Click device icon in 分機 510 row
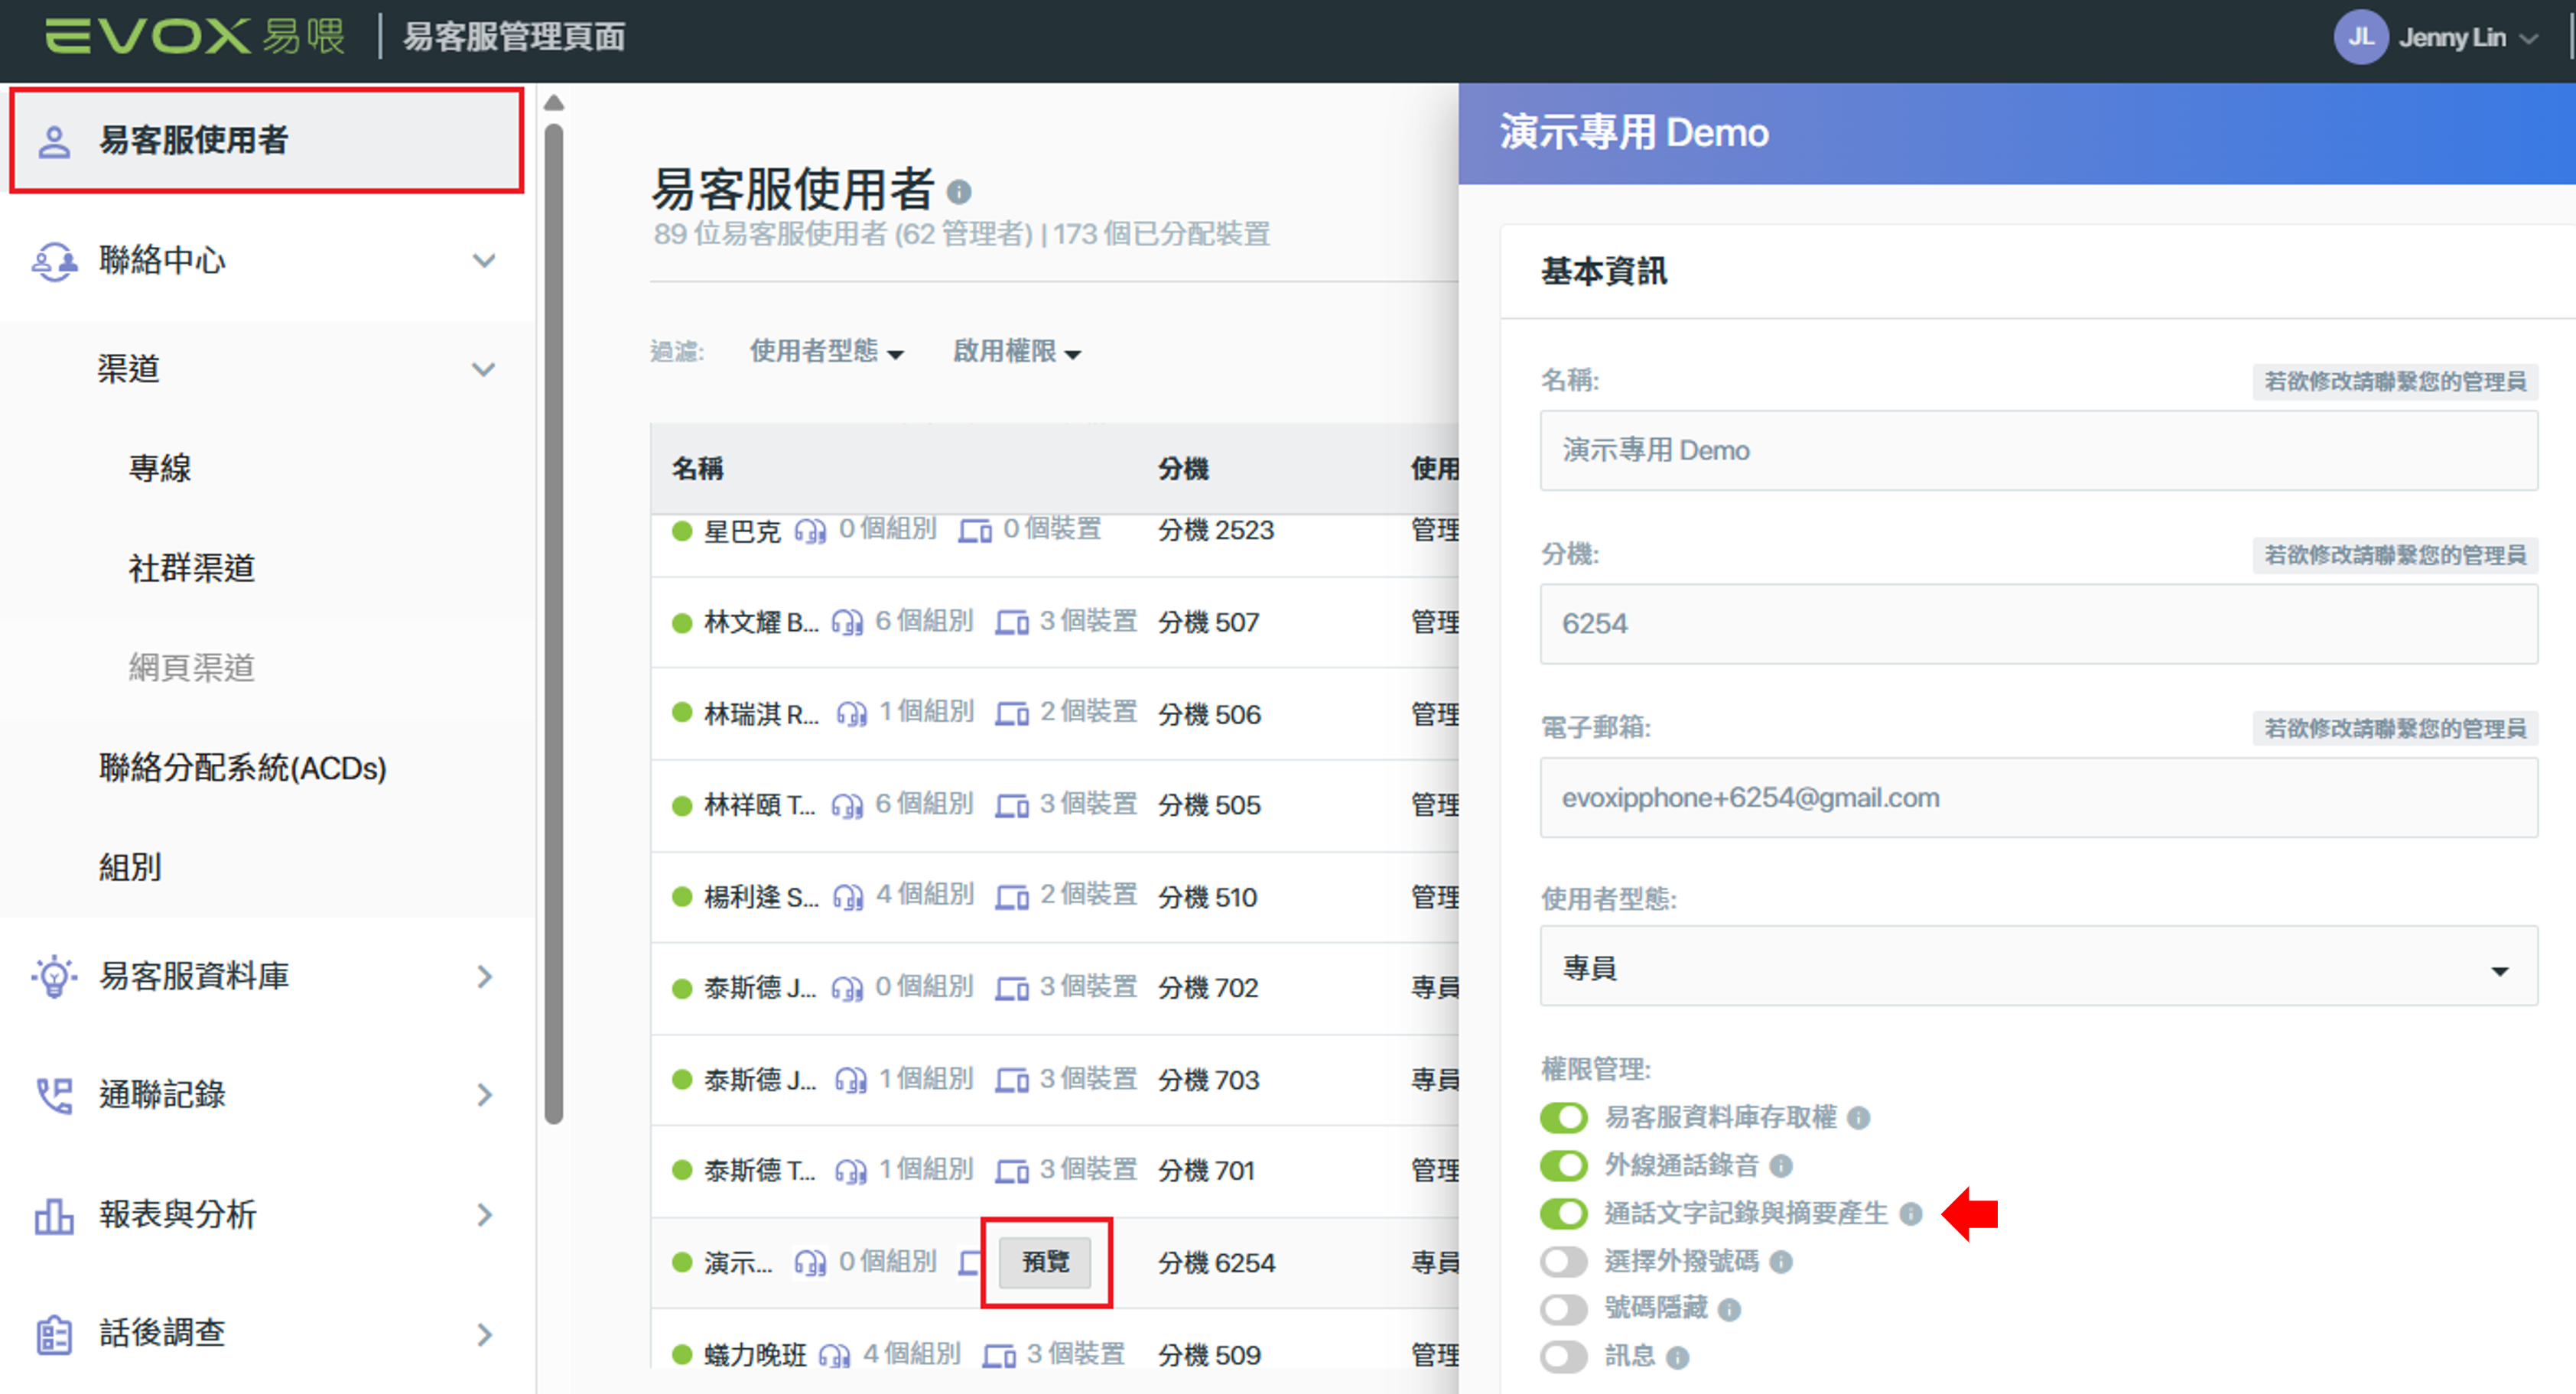This screenshot has width=2576, height=1394. click(1012, 897)
